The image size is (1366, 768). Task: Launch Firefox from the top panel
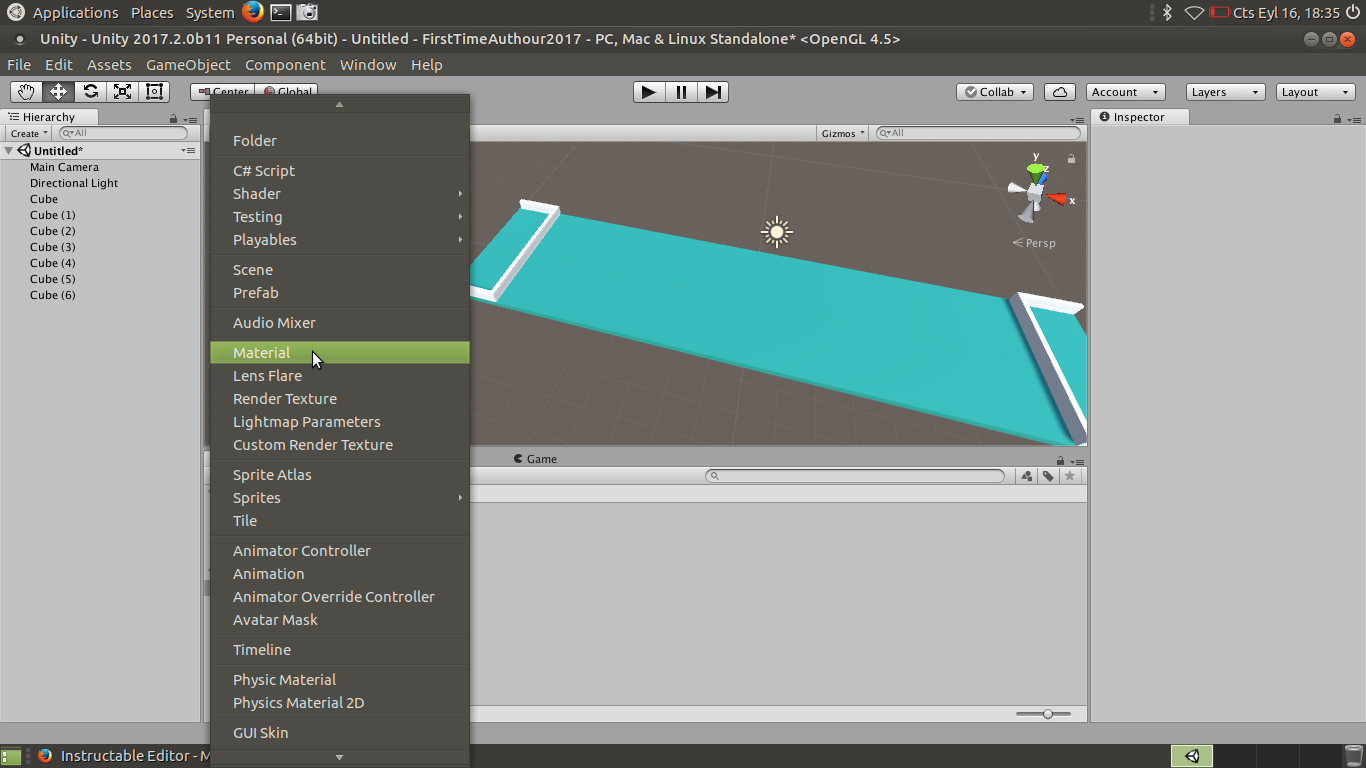tap(252, 12)
